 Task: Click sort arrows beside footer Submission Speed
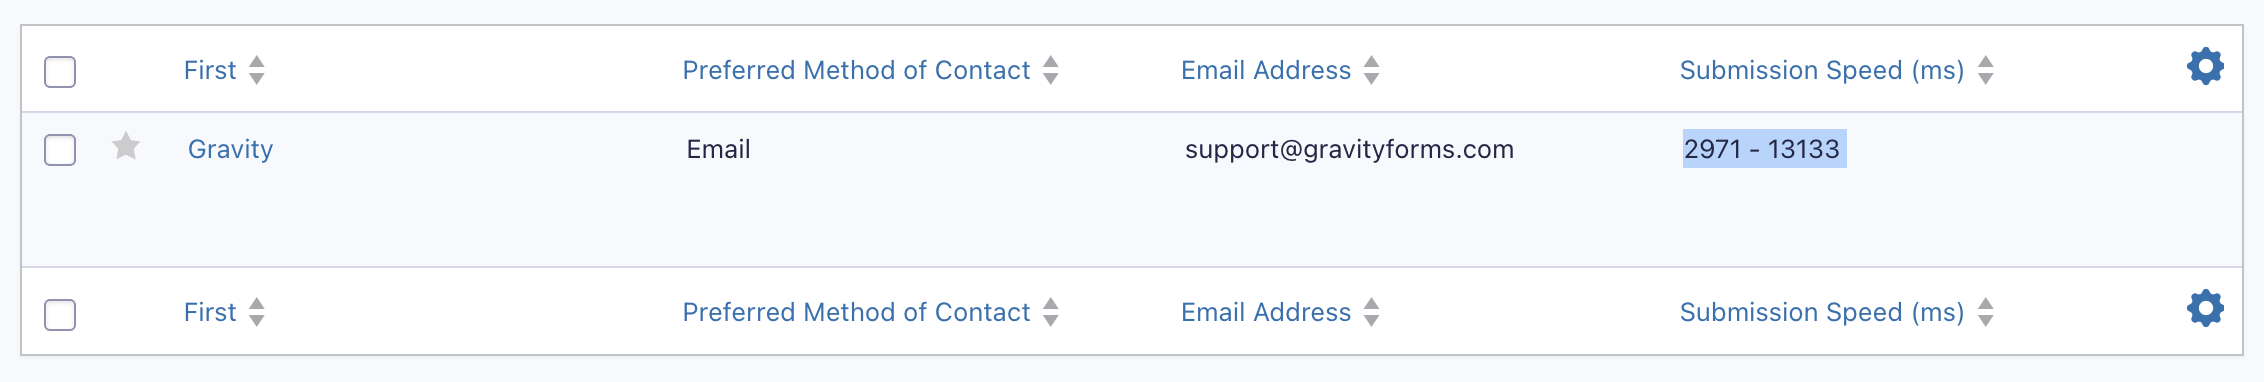pos(1986,312)
